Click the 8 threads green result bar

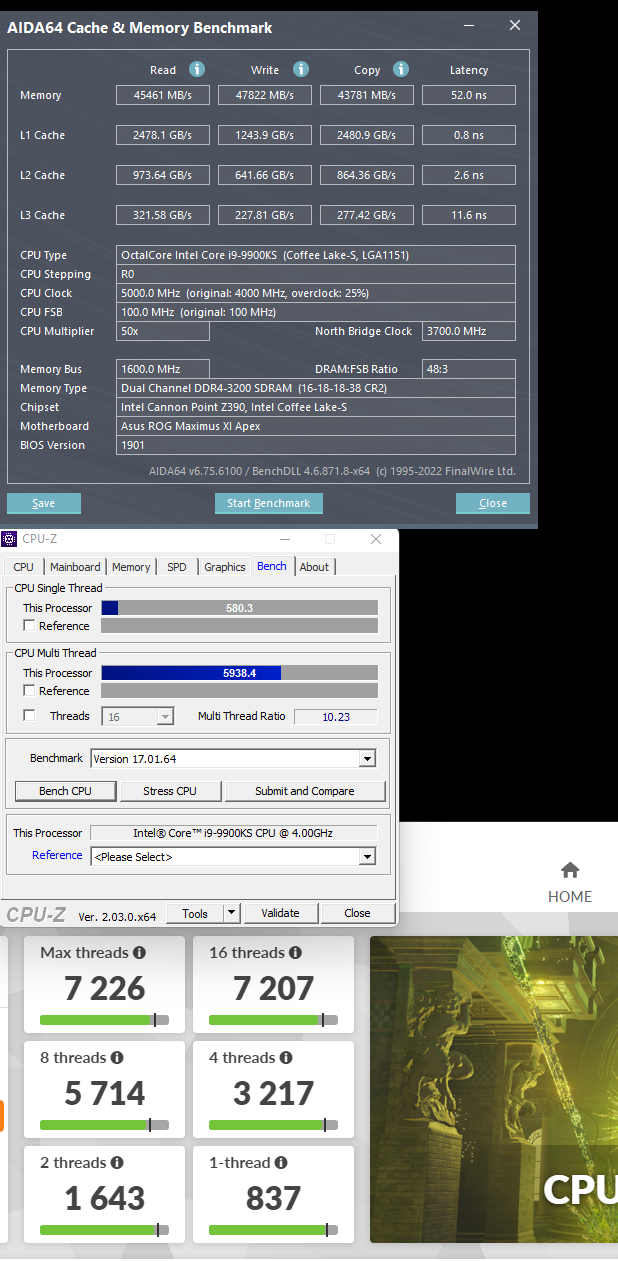pyautogui.click(x=104, y=1125)
